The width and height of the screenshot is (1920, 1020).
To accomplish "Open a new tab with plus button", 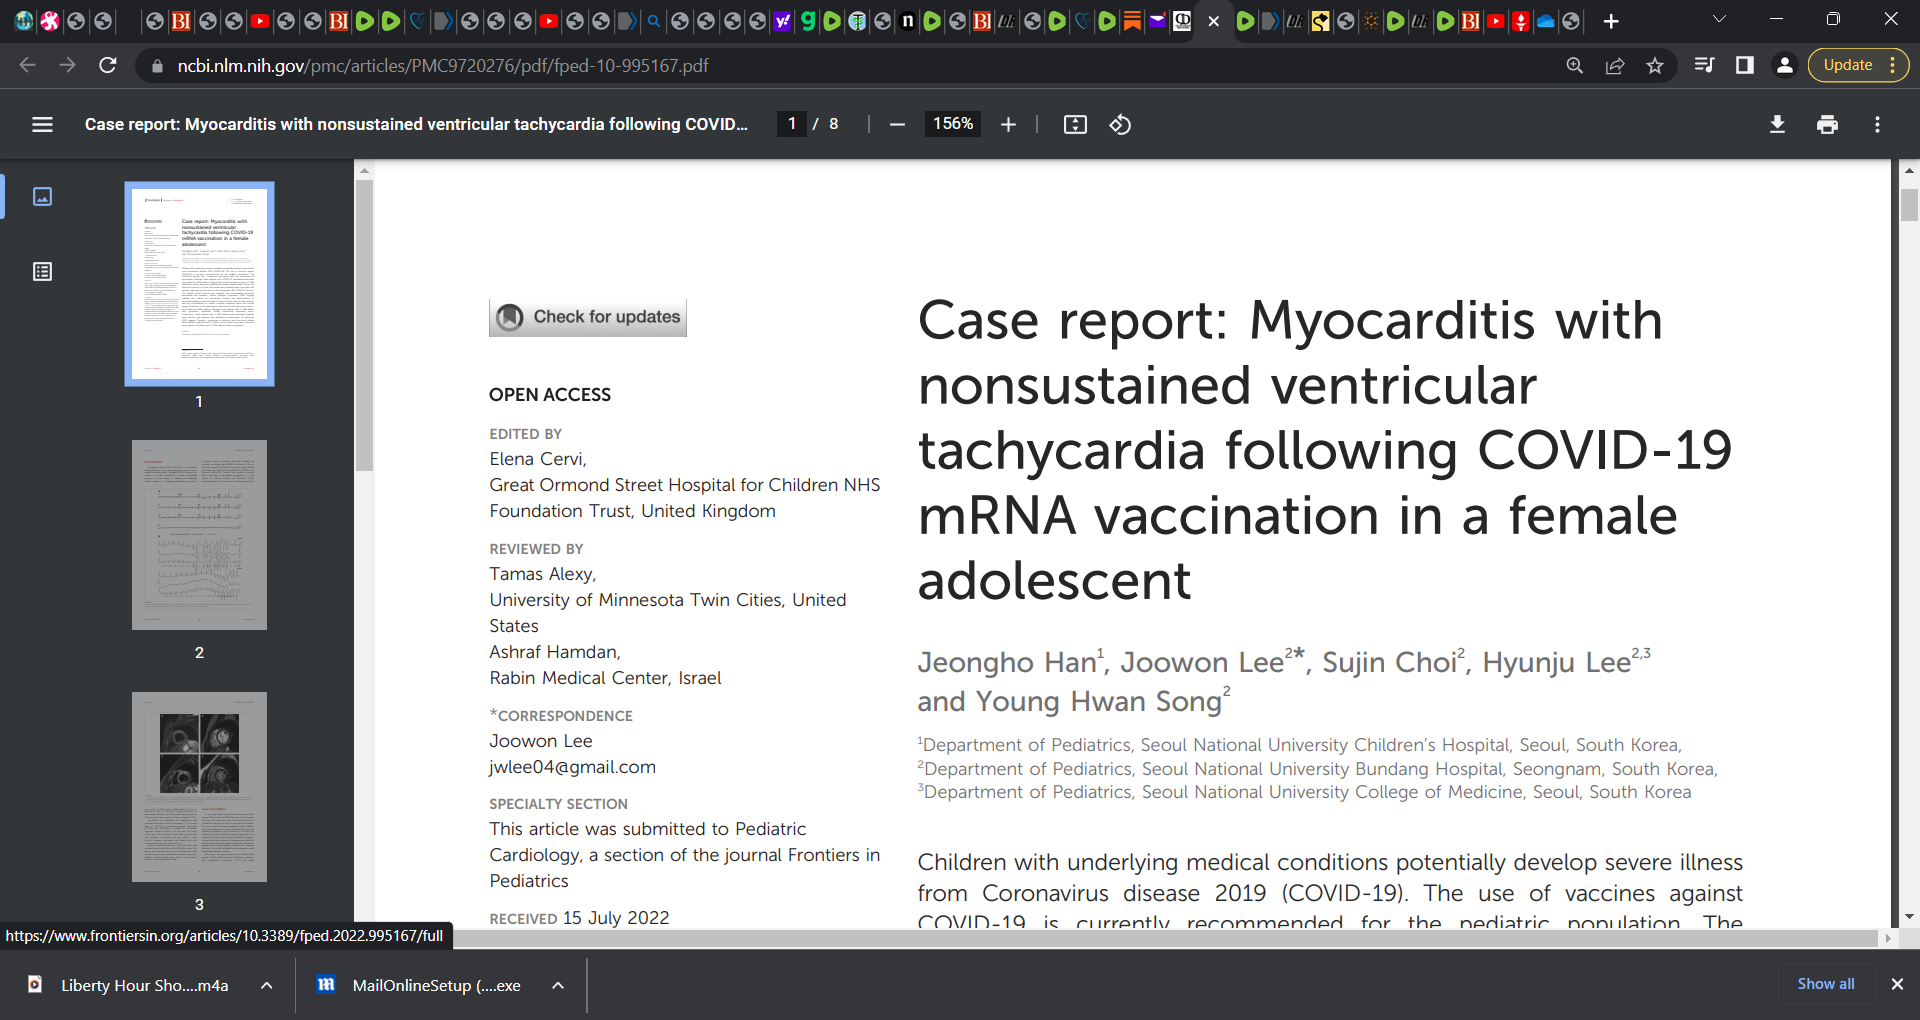I will click(x=1611, y=21).
